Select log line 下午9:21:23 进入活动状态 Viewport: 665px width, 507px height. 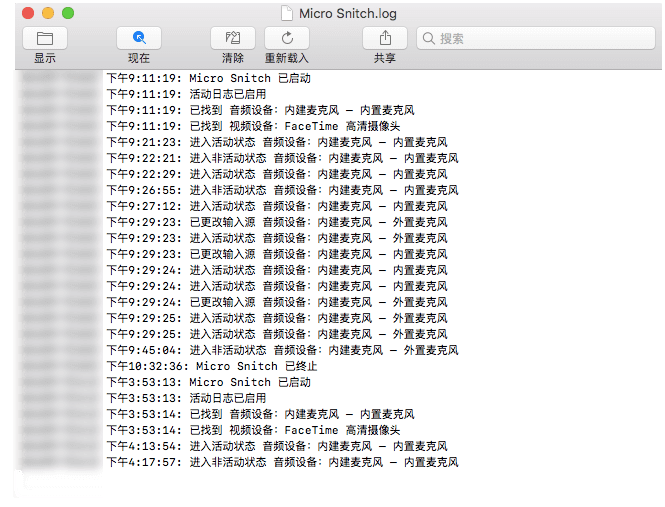coord(277,142)
